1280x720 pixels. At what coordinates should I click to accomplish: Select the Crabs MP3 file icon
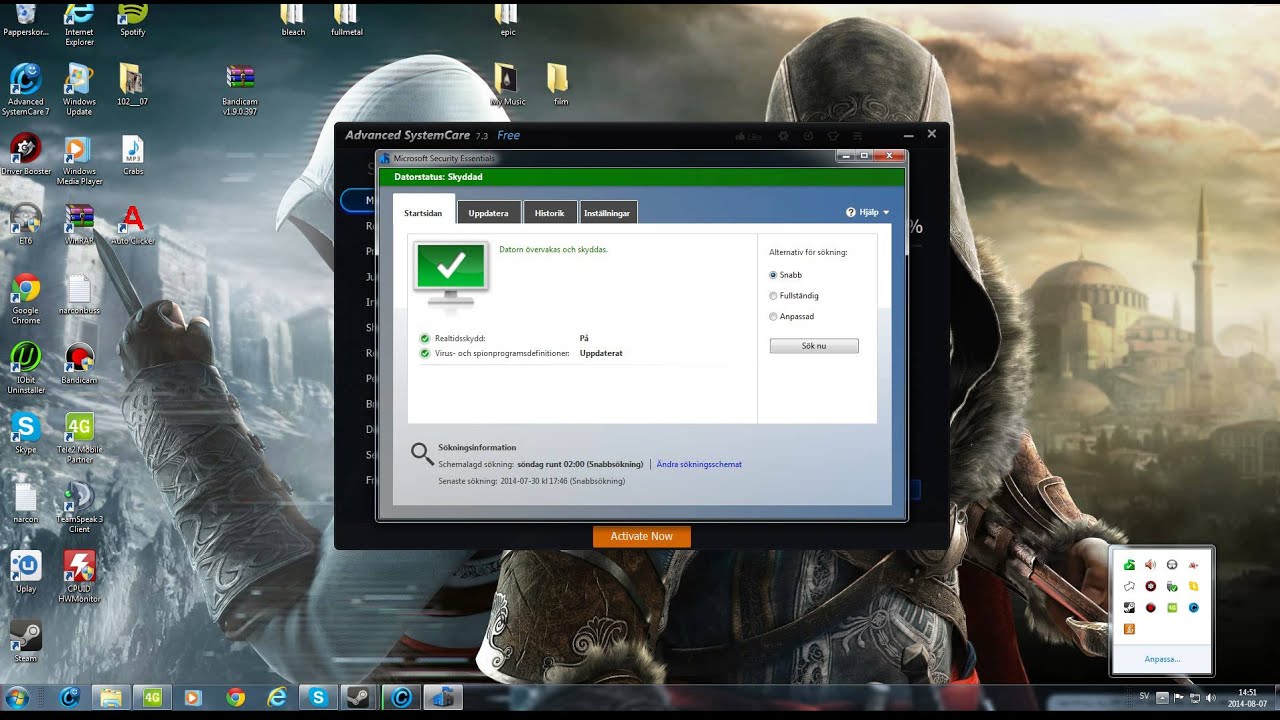[133, 155]
